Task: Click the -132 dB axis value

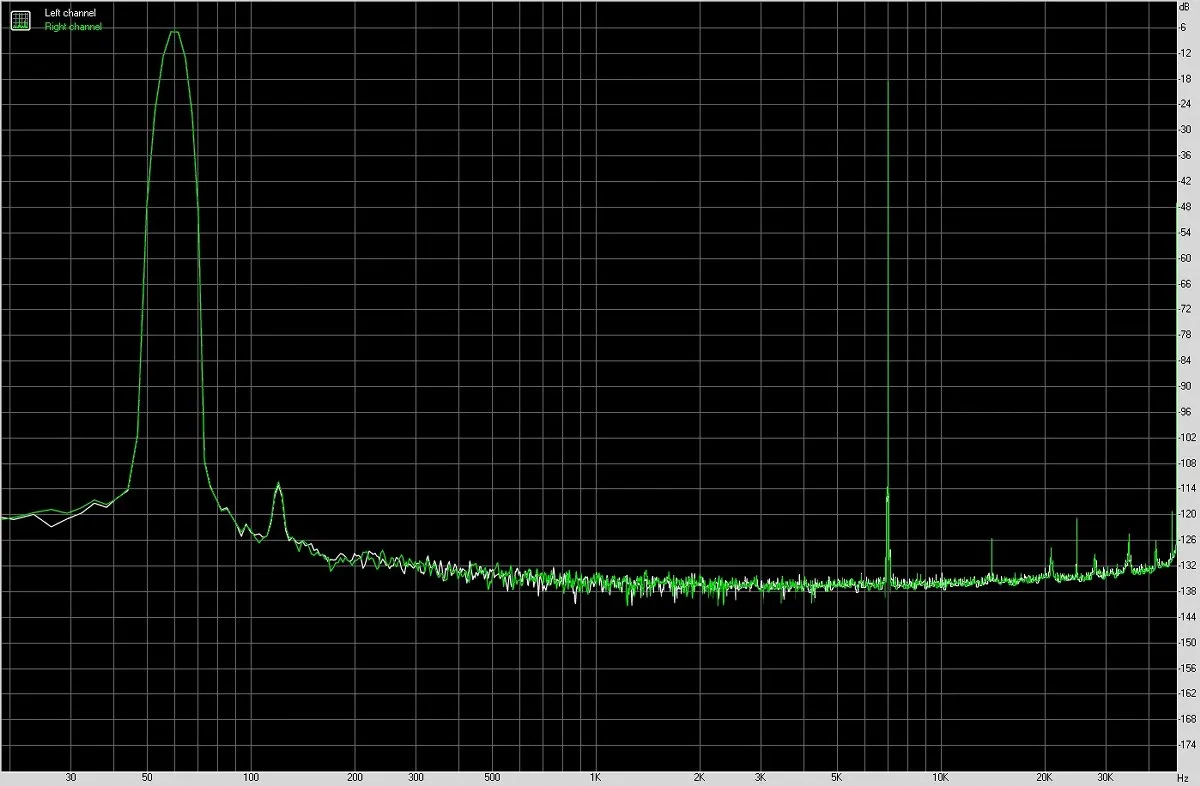Action: click(1187, 566)
